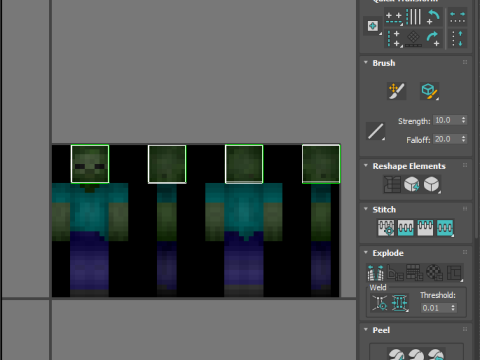This screenshot has height=360, width=480.
Task: Activate the Relax brush with cube icon
Action: (429, 91)
